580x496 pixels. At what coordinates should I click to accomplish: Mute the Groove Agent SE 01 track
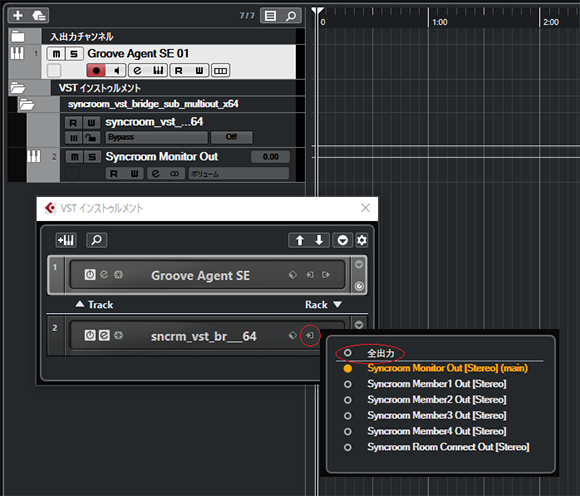[56, 54]
